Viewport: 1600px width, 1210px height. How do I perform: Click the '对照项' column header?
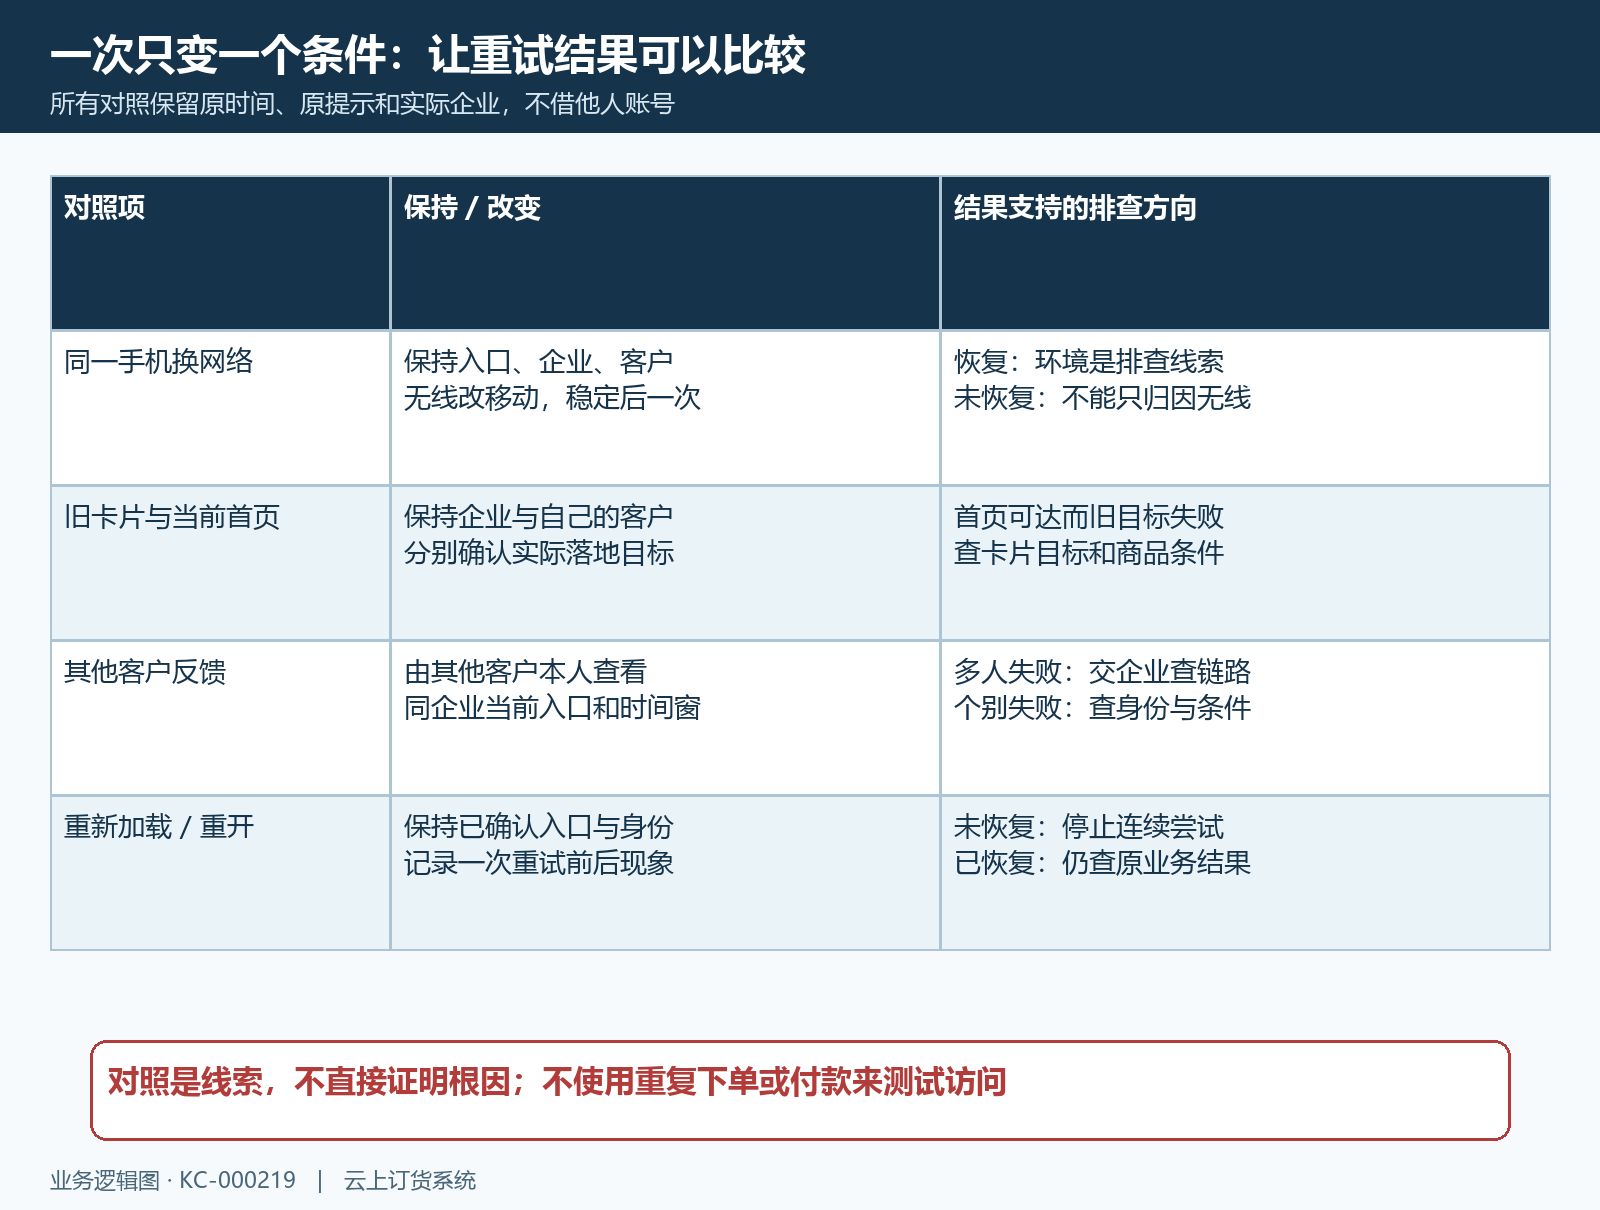tap(220, 253)
